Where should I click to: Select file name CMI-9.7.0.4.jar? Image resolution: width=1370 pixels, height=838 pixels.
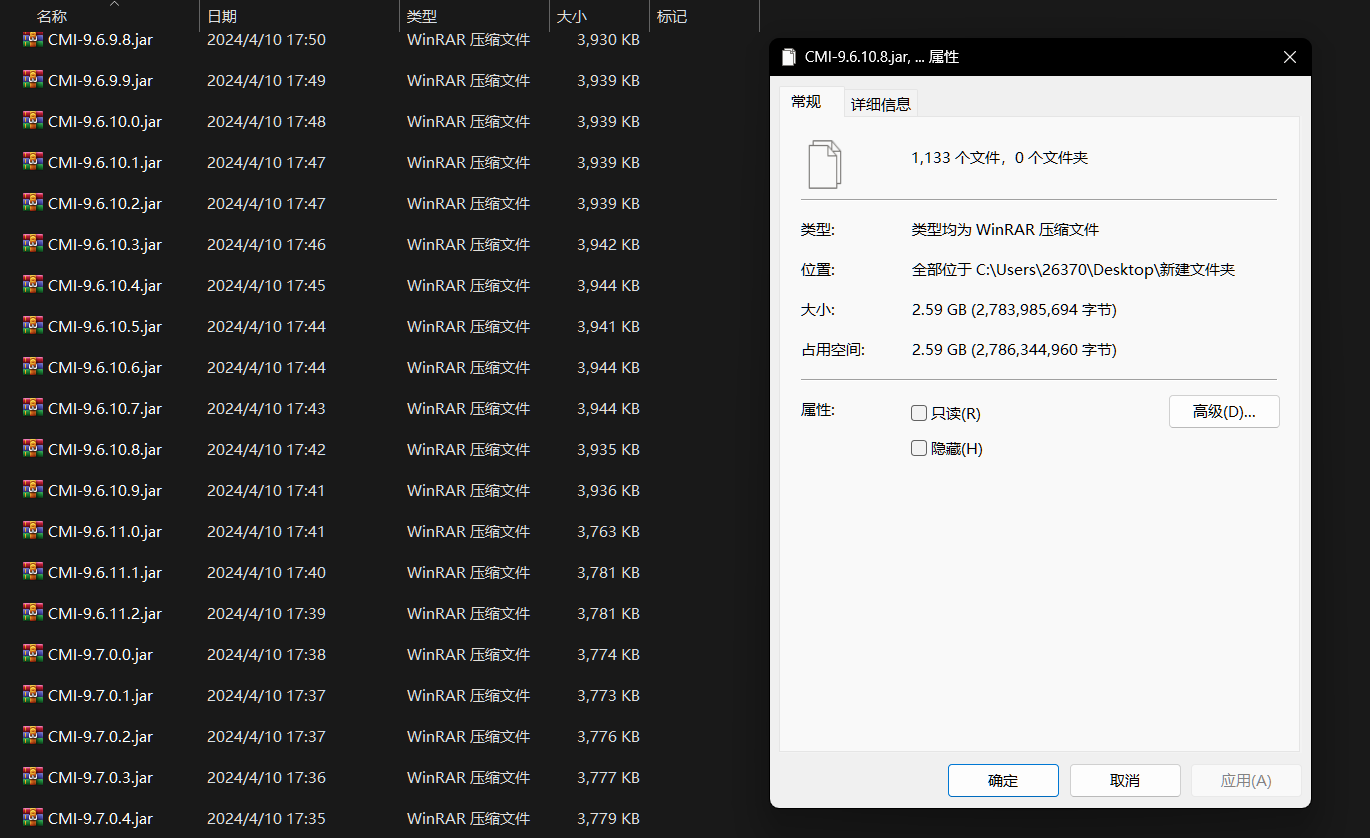pos(100,818)
